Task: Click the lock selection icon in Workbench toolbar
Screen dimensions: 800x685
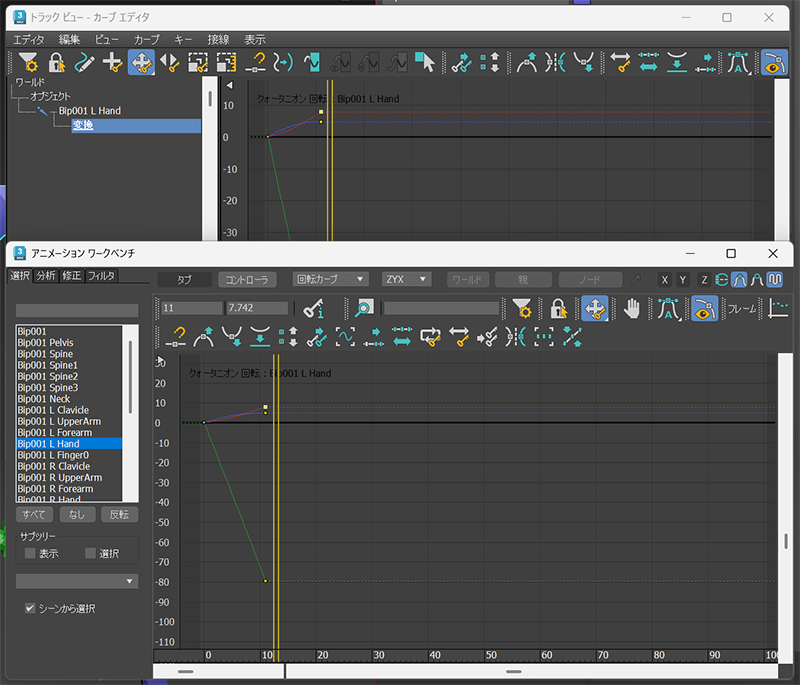Action: tap(559, 309)
